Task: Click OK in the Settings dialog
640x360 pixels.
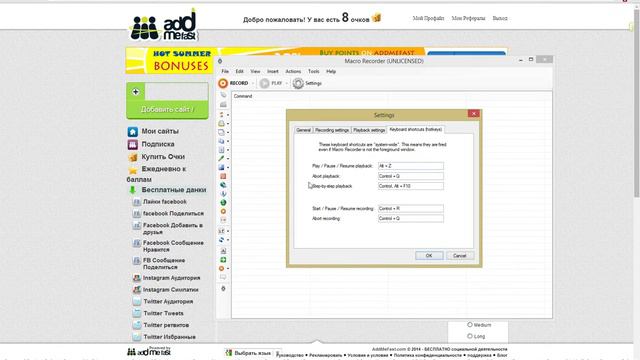Action: 429,256
